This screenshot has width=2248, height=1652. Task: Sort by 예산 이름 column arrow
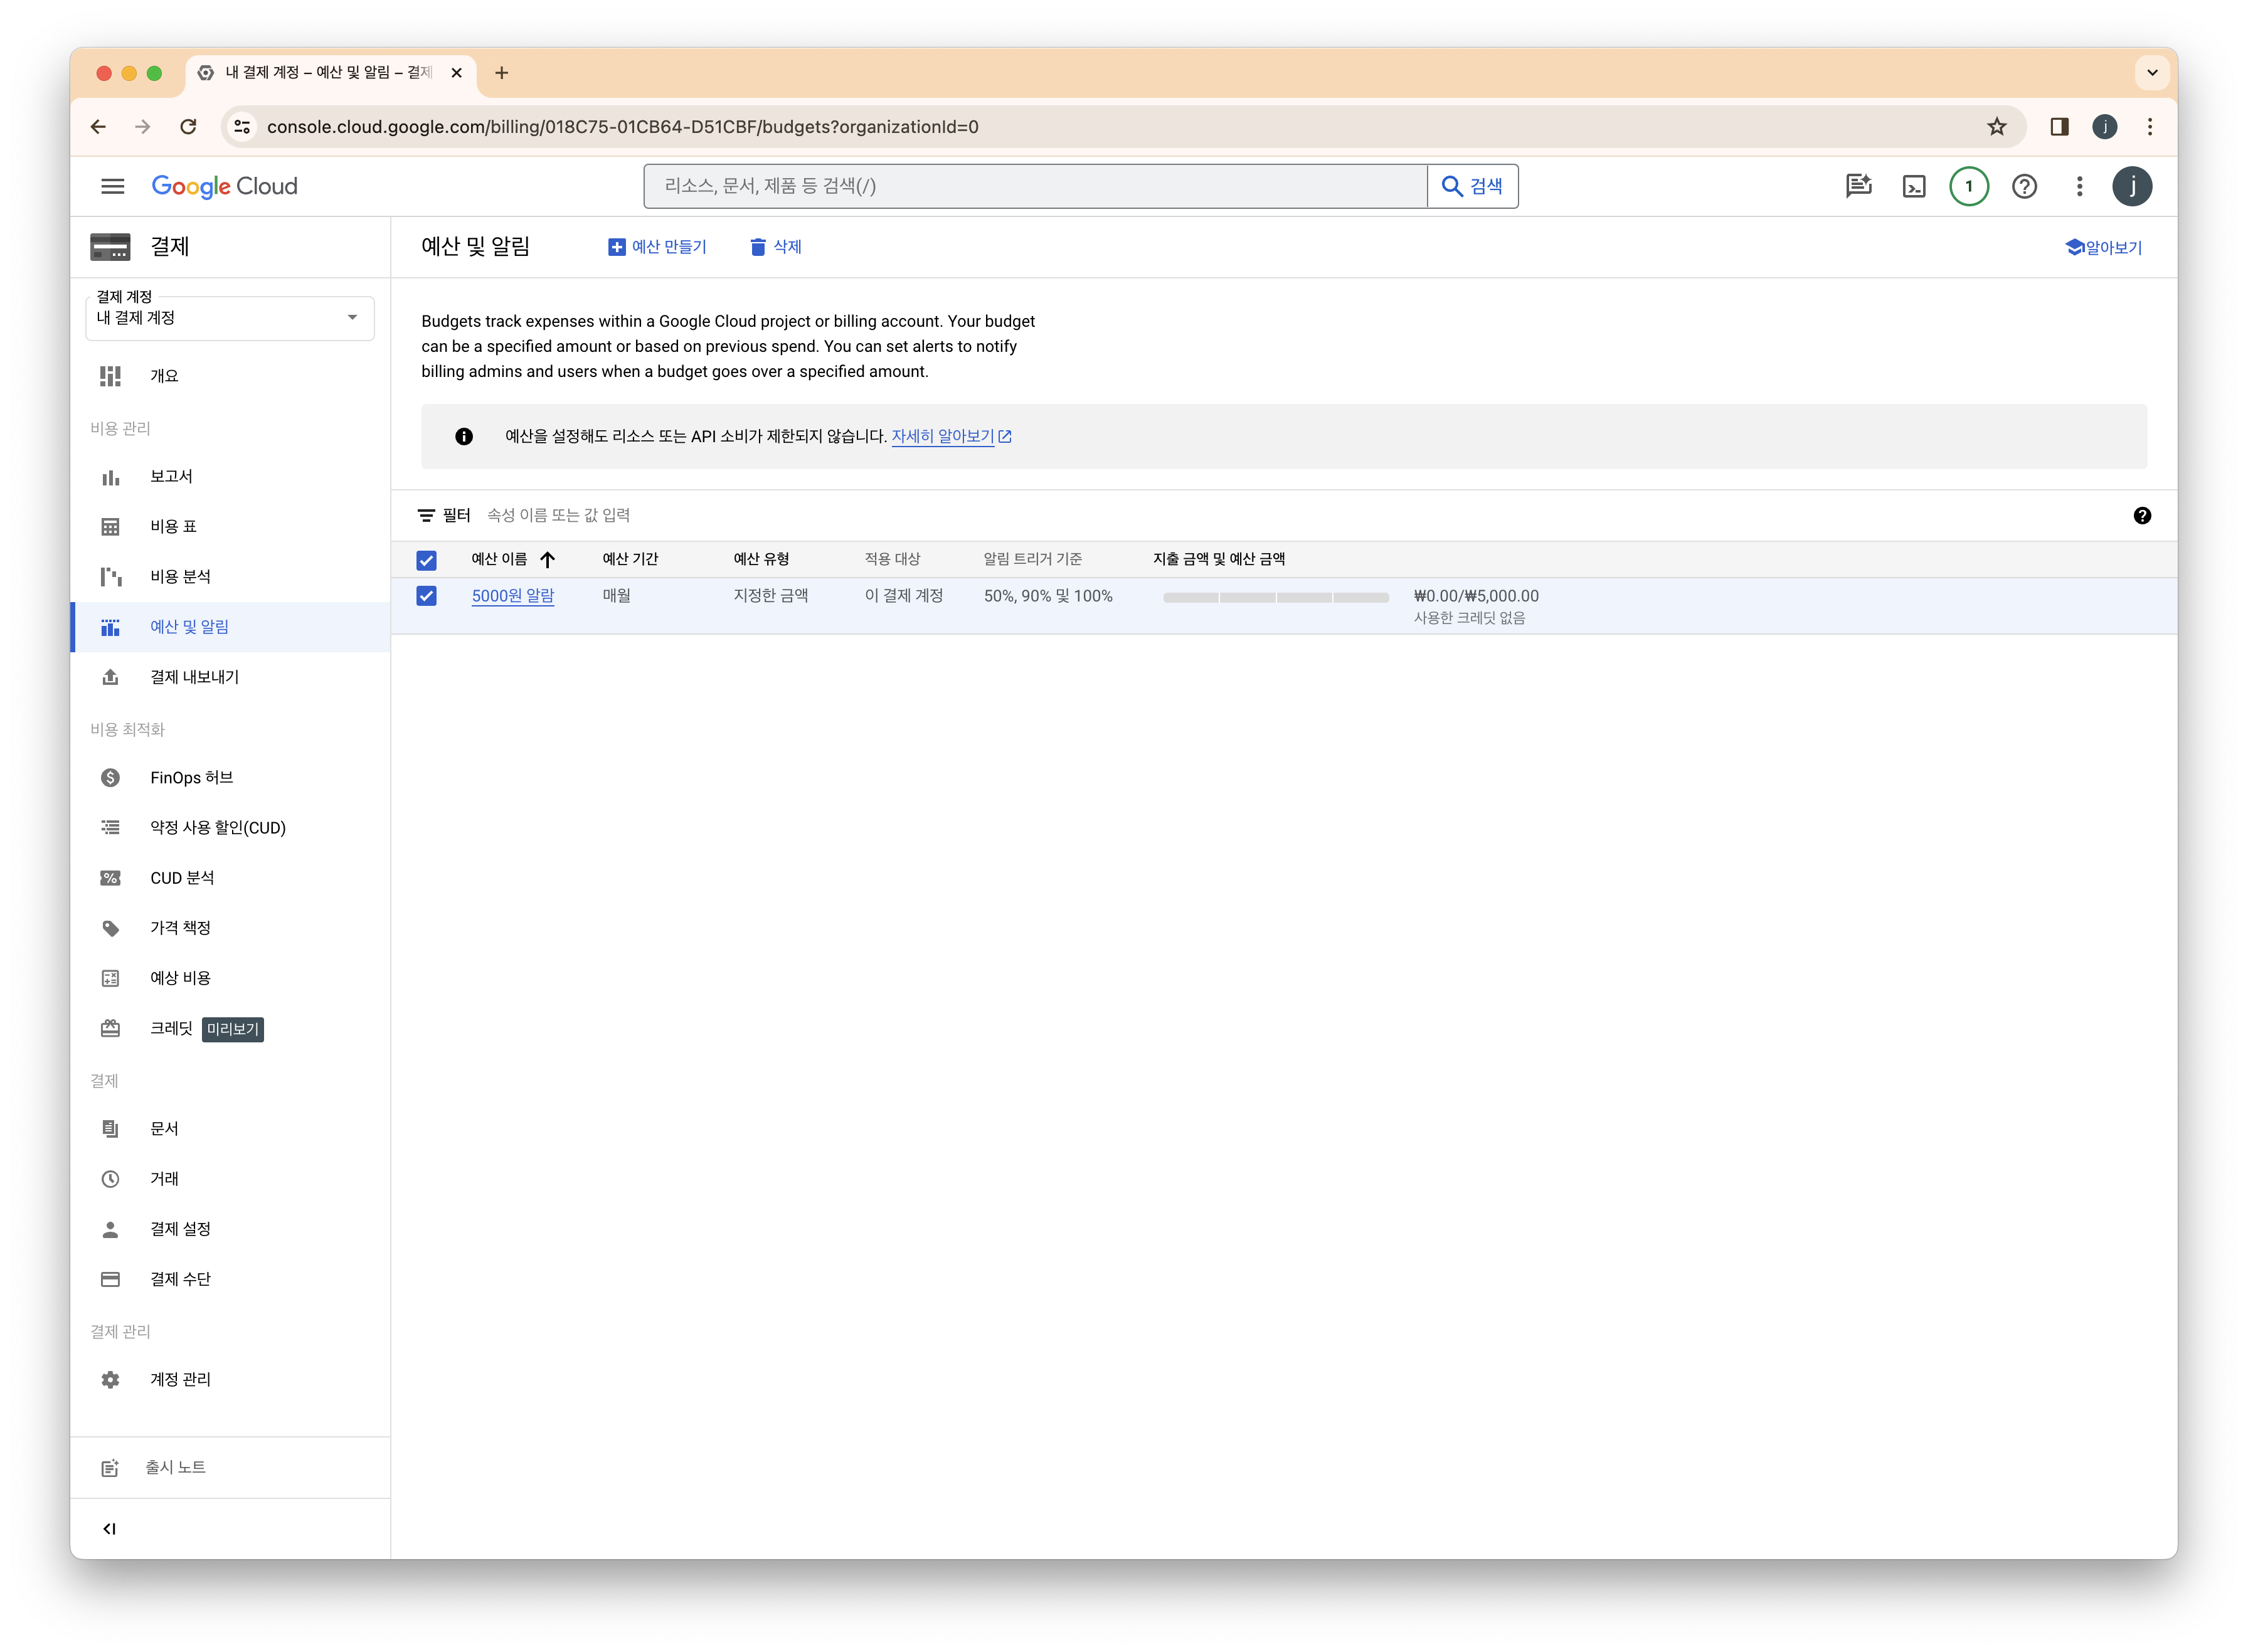(x=547, y=560)
